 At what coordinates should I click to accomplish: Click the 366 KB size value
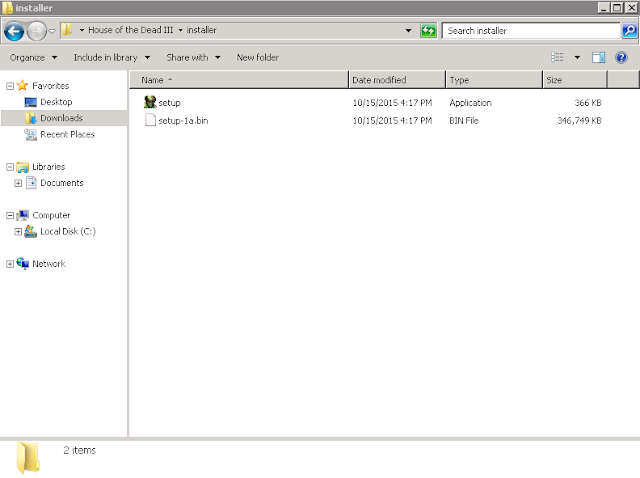588,103
